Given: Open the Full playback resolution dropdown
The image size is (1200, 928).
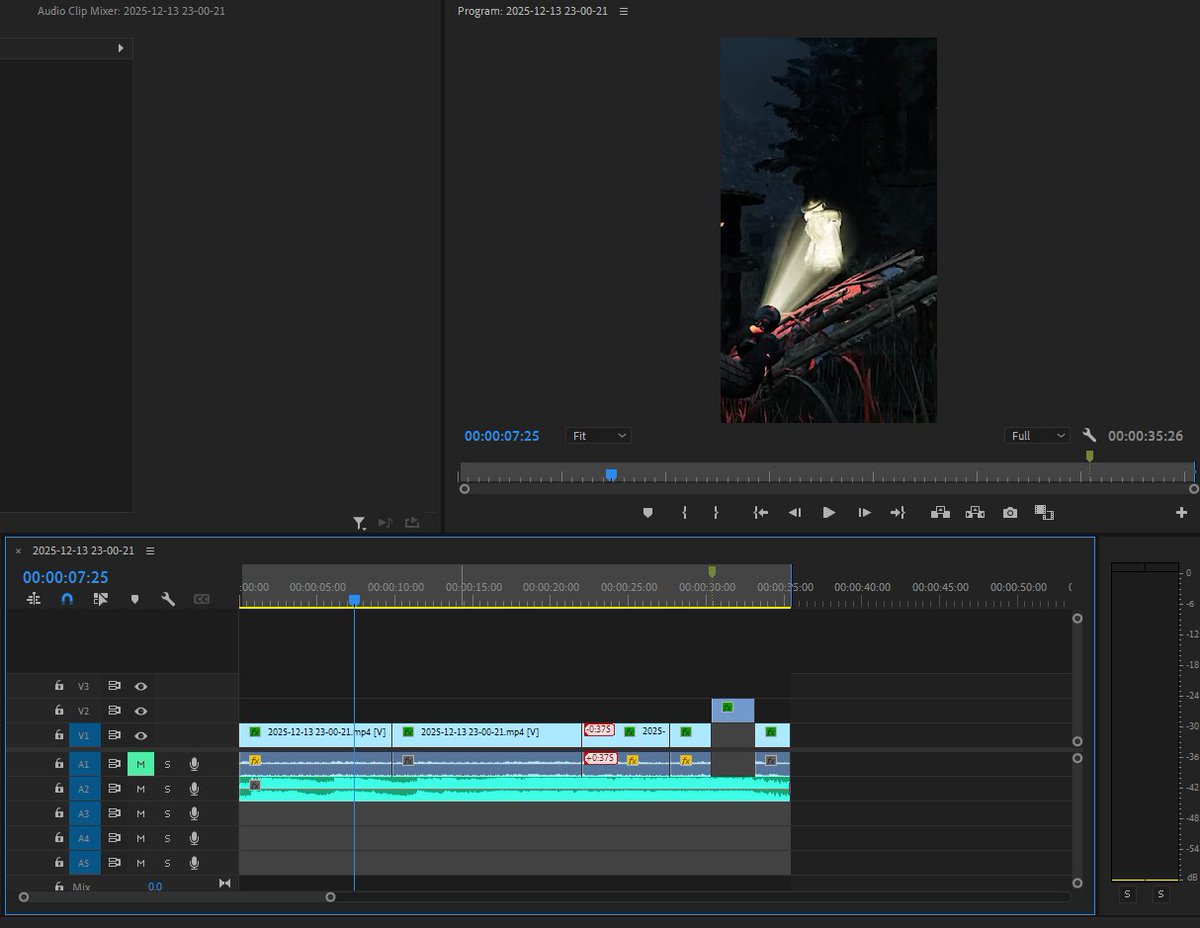Looking at the screenshot, I should [1036, 435].
